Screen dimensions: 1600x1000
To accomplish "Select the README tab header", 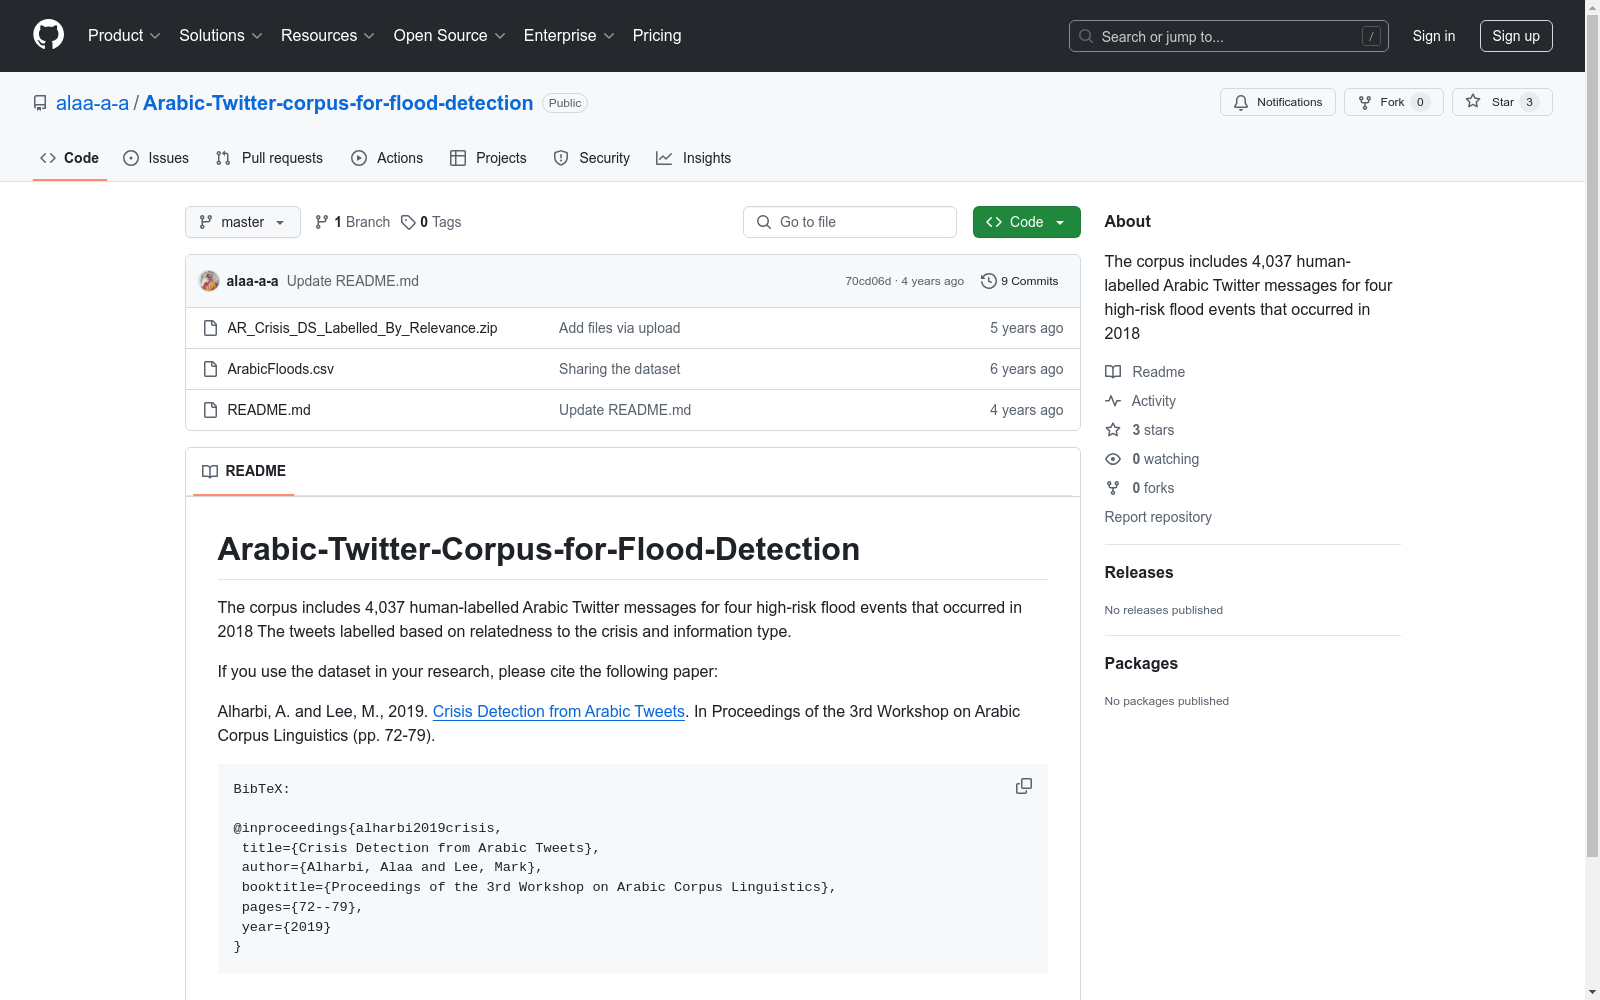I will click(x=244, y=471).
